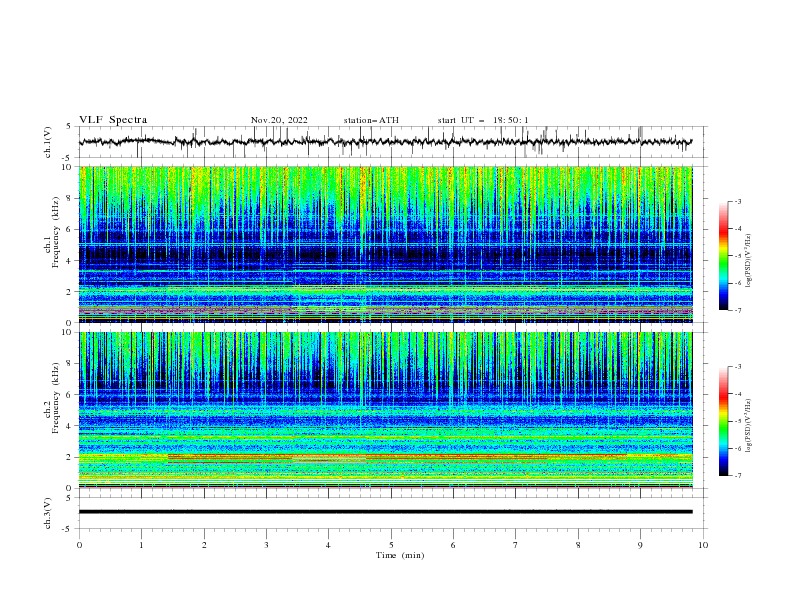Click time axis tick label "7"
This screenshot has width=792, height=612.
(516, 545)
